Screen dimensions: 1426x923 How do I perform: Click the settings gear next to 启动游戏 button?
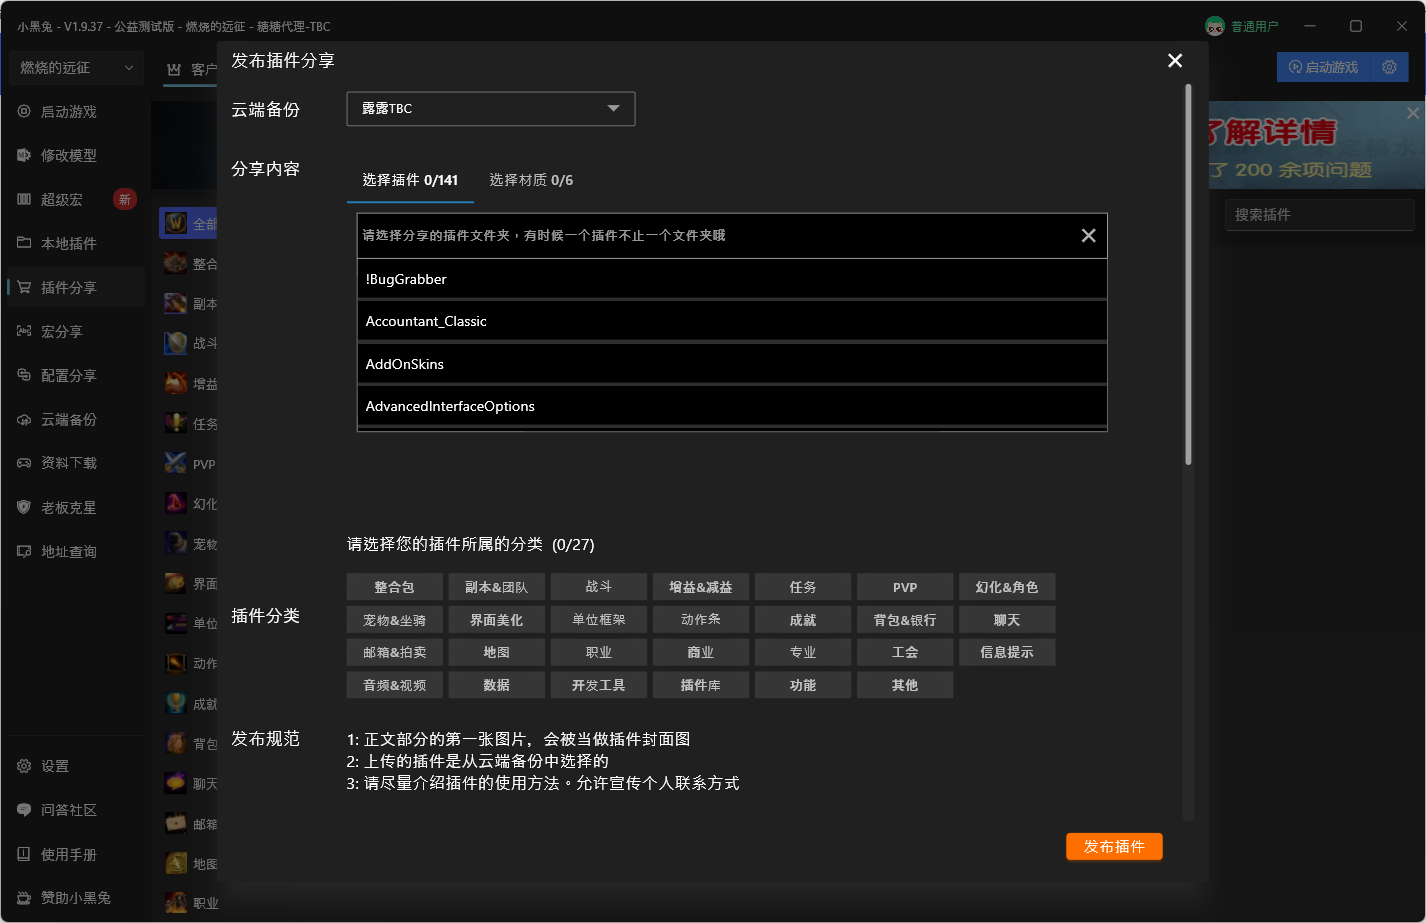(x=1389, y=67)
